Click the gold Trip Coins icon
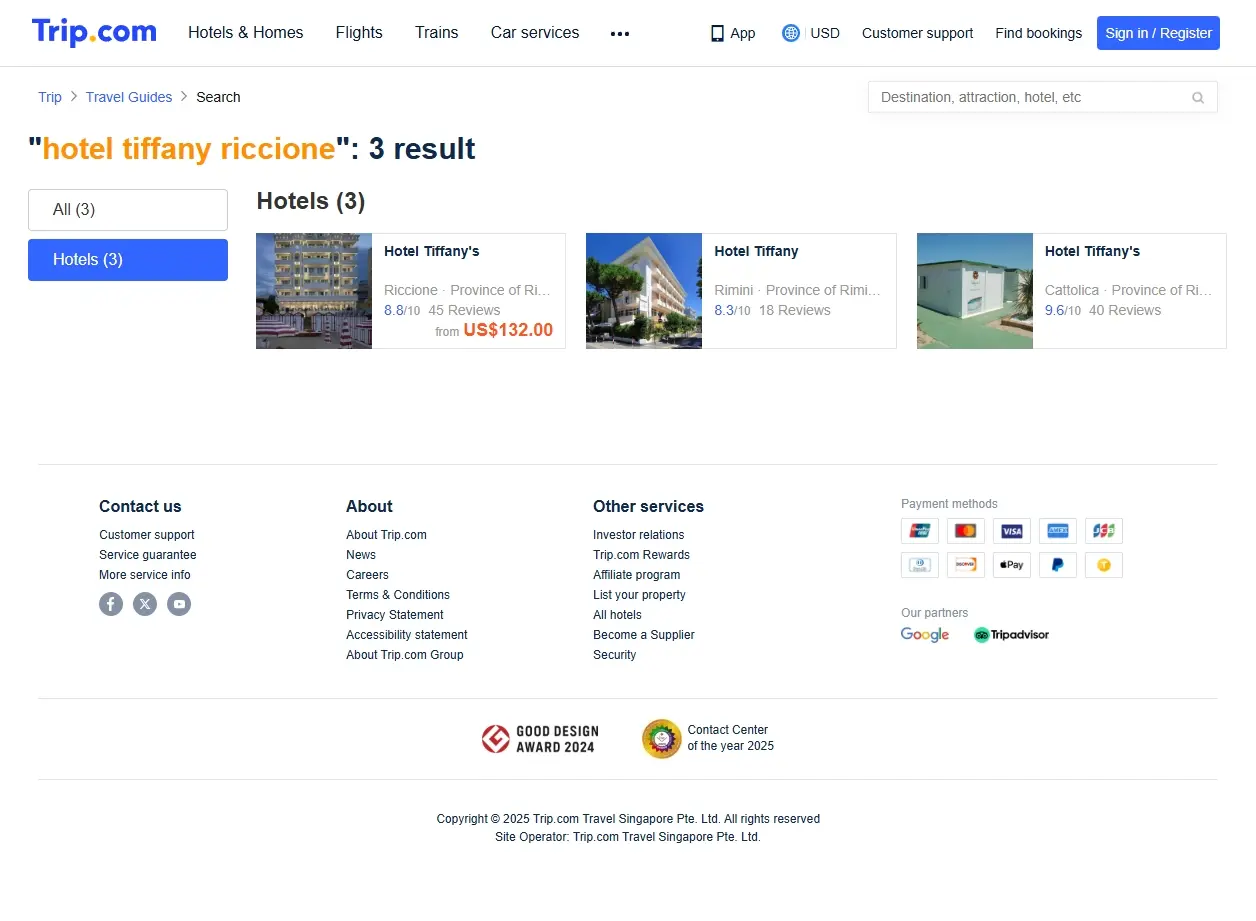The image size is (1256, 921). tap(1104, 565)
